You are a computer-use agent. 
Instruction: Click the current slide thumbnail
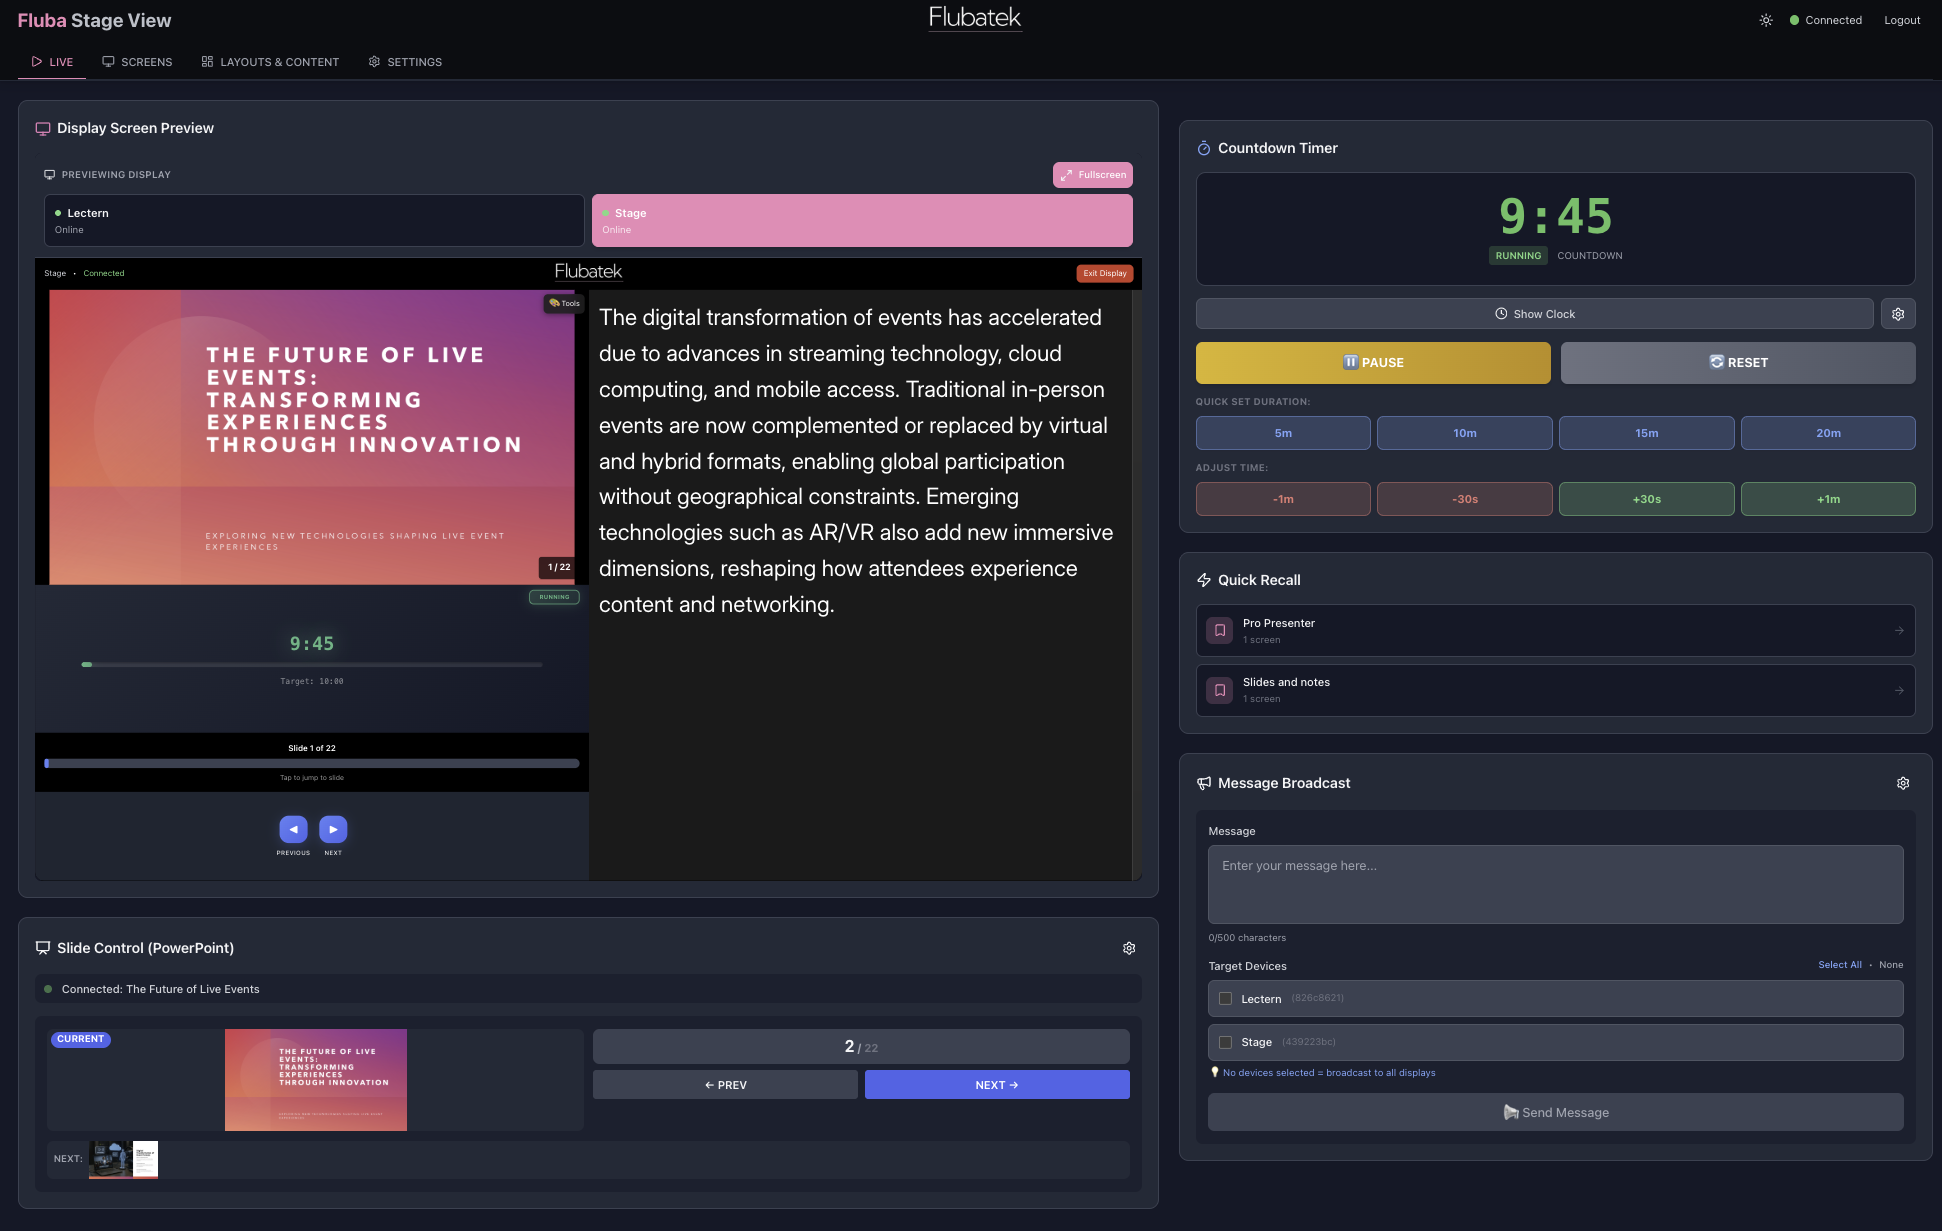316,1080
